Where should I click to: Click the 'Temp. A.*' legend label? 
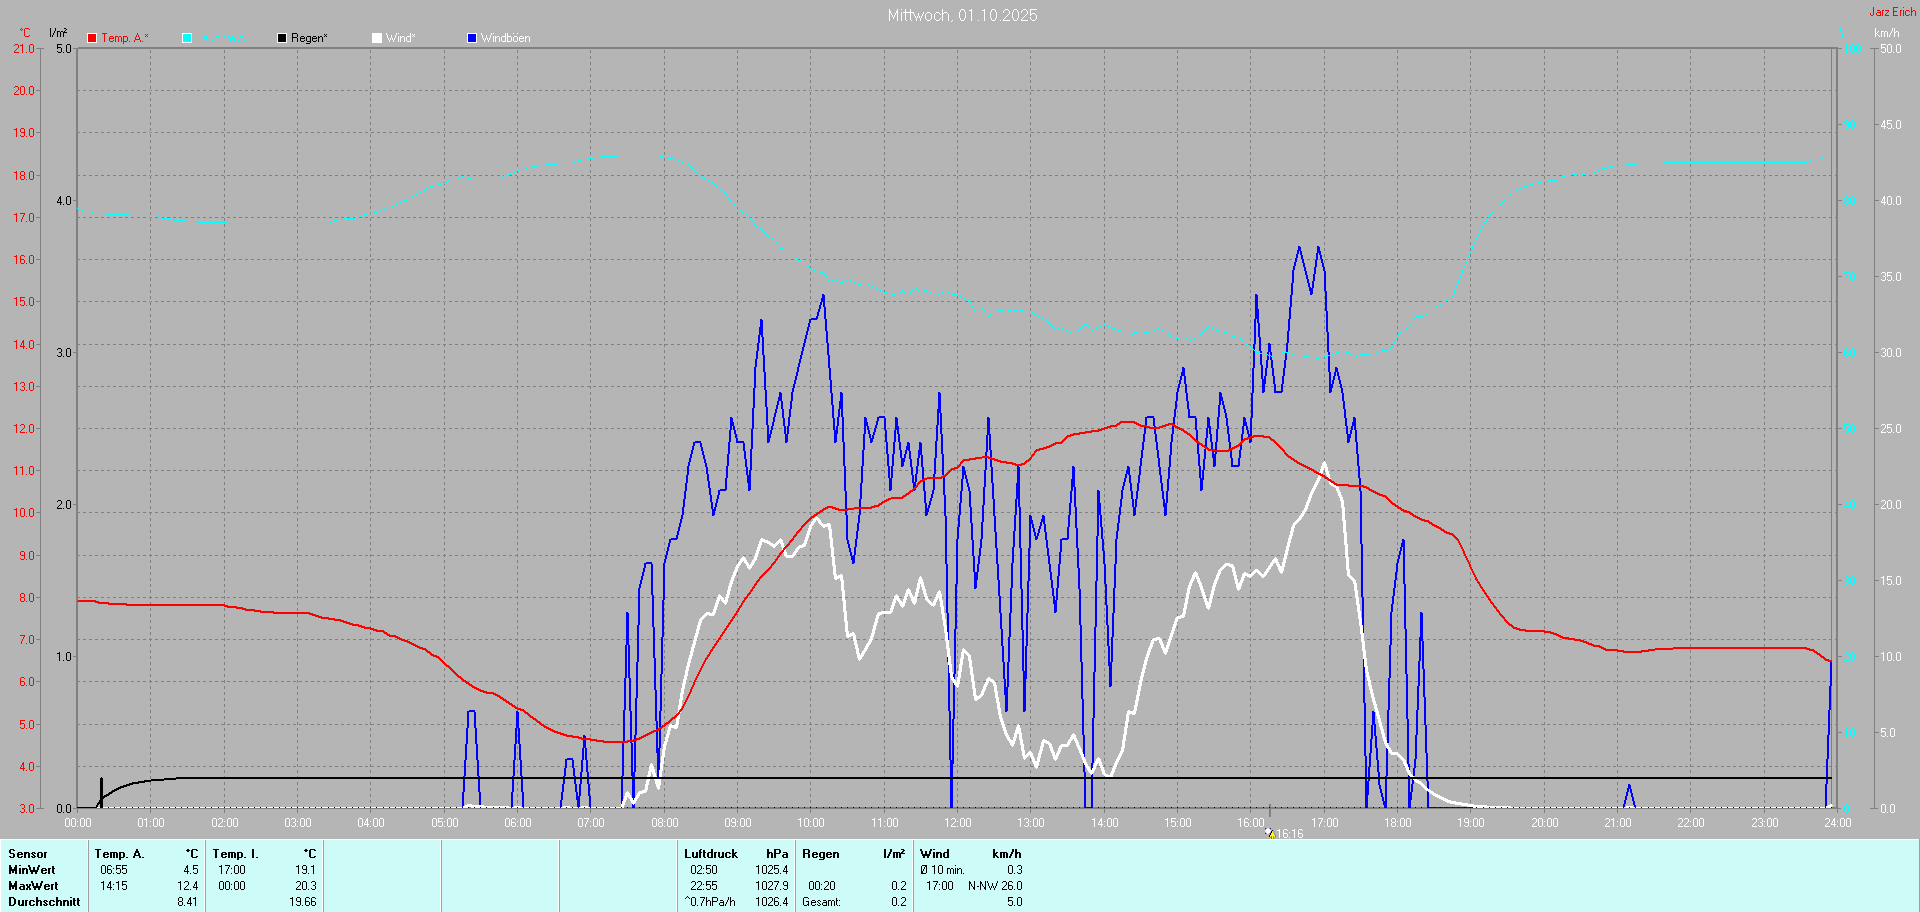point(125,38)
